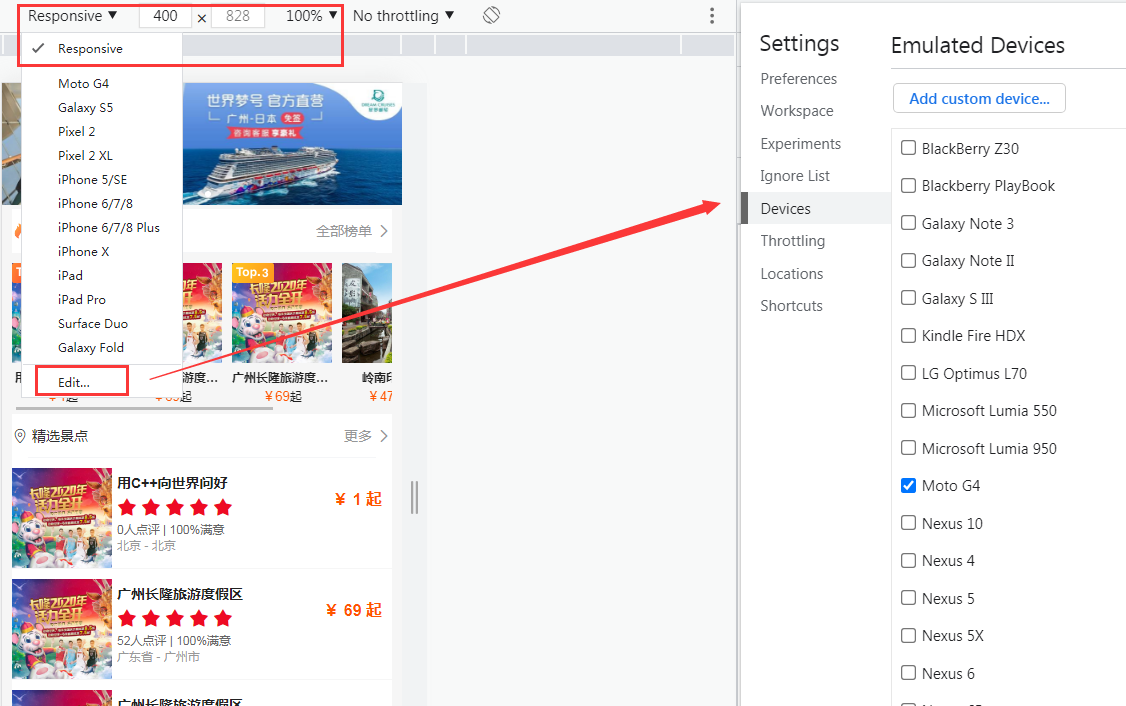1126x706 pixels.
Task: Open the Shortcuts settings section
Action: pyautogui.click(x=791, y=306)
